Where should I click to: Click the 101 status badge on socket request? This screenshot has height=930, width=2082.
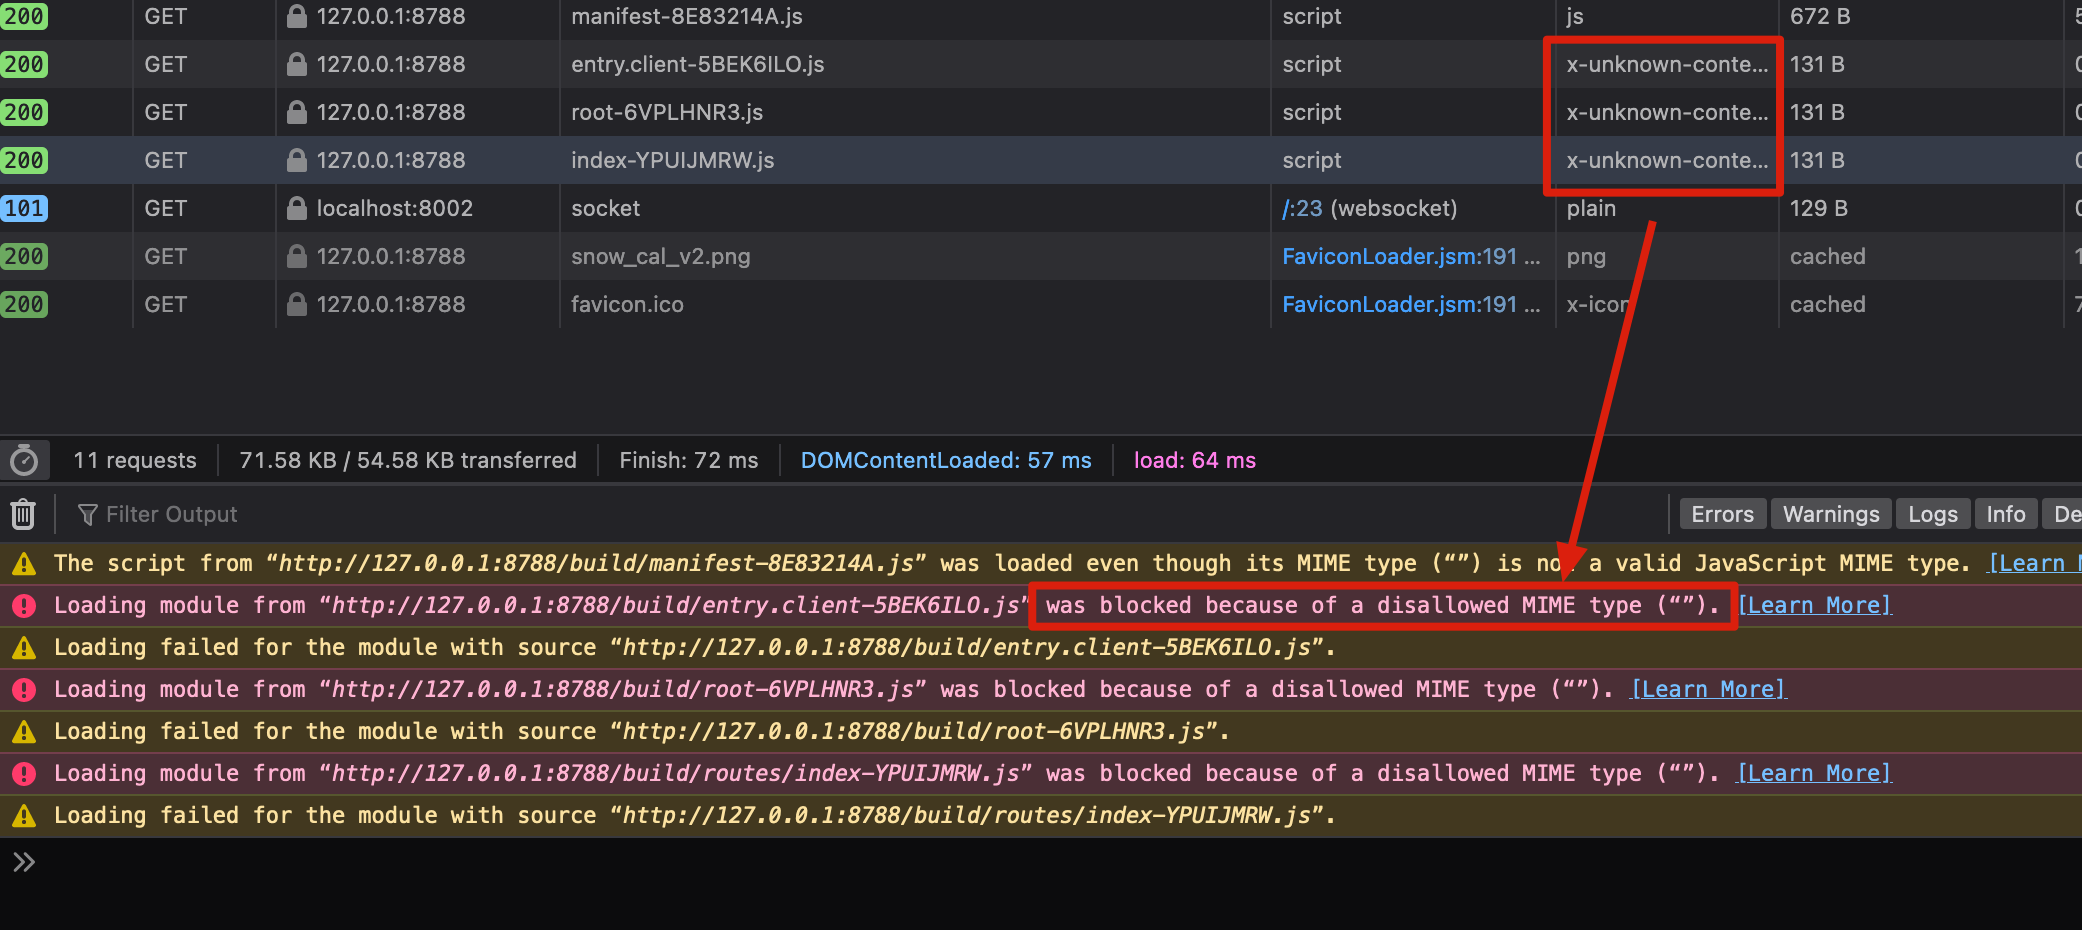(x=24, y=208)
